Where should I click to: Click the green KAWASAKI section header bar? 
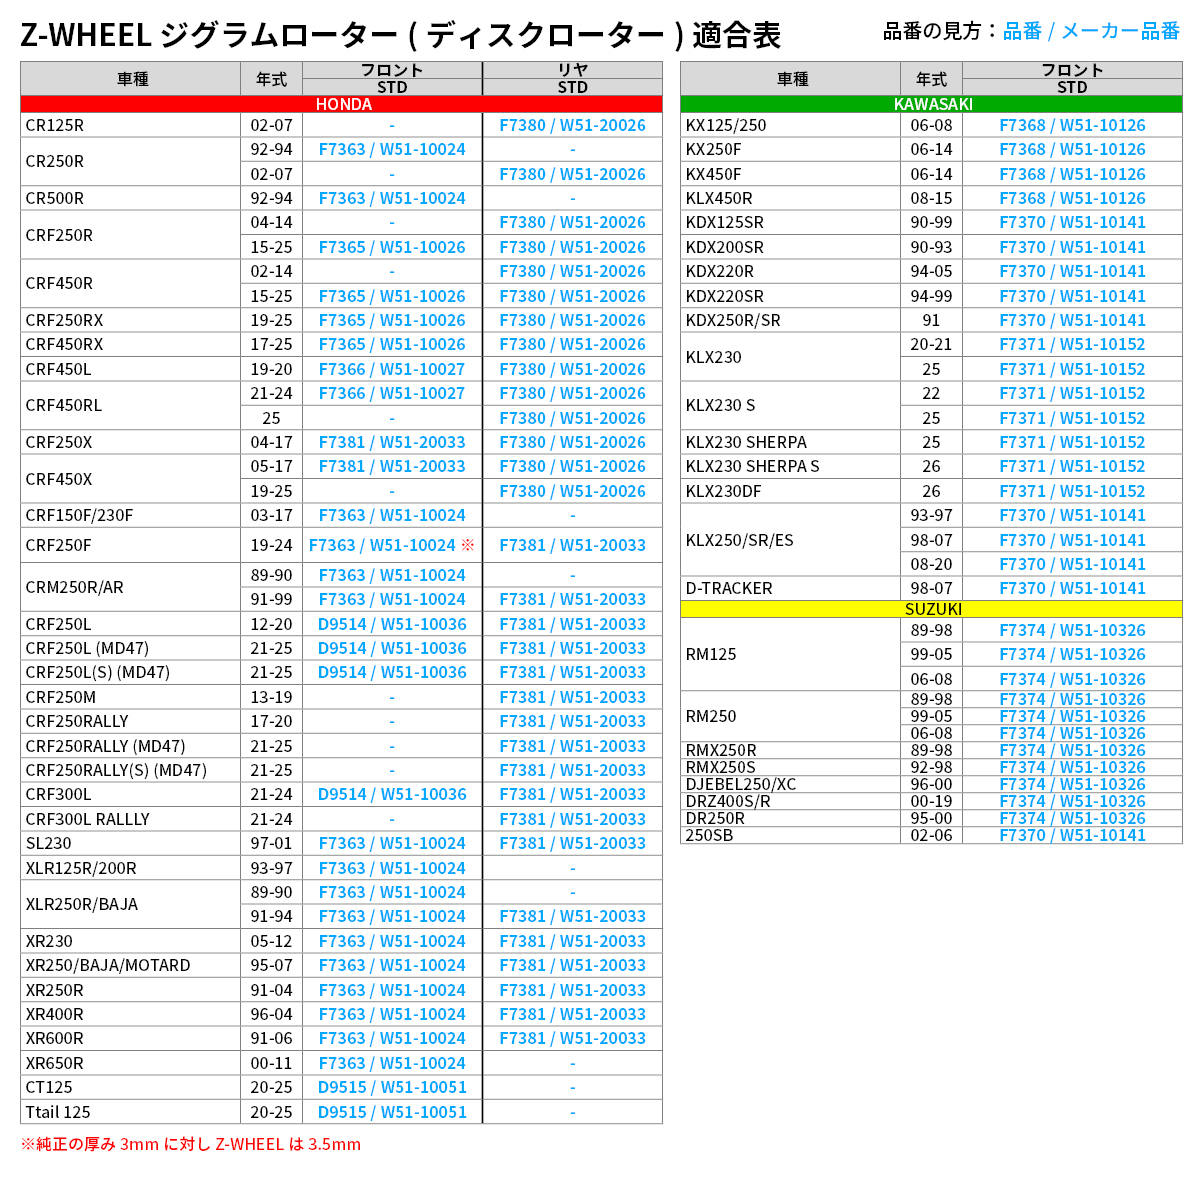click(x=931, y=104)
